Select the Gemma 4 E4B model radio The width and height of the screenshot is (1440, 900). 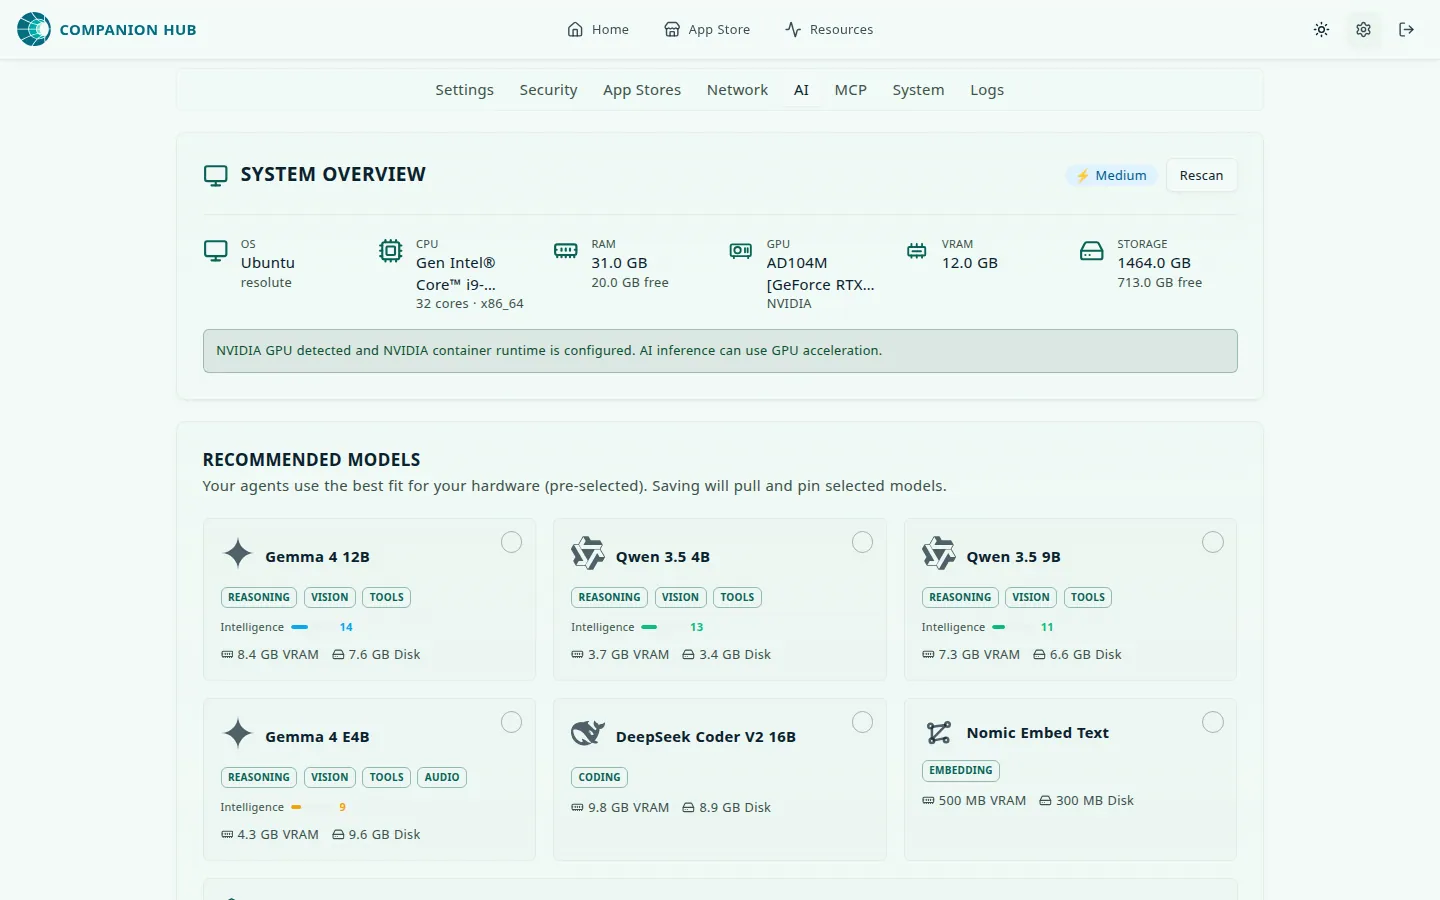(x=511, y=722)
